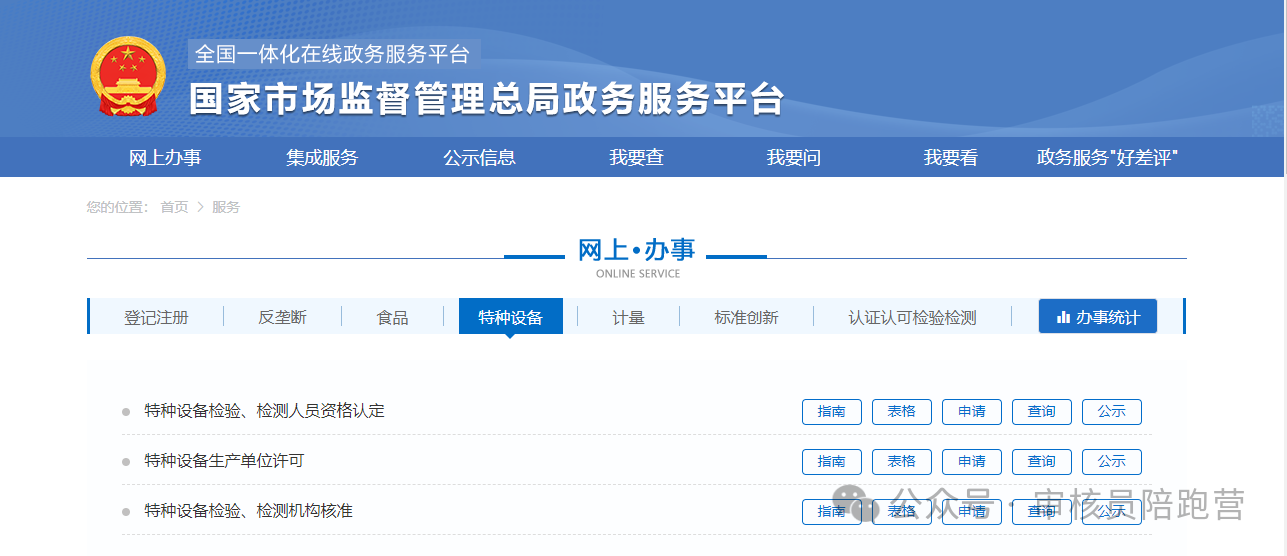1287x556 pixels.
Task: Open the 集成服务 navigation menu
Action: coord(322,158)
